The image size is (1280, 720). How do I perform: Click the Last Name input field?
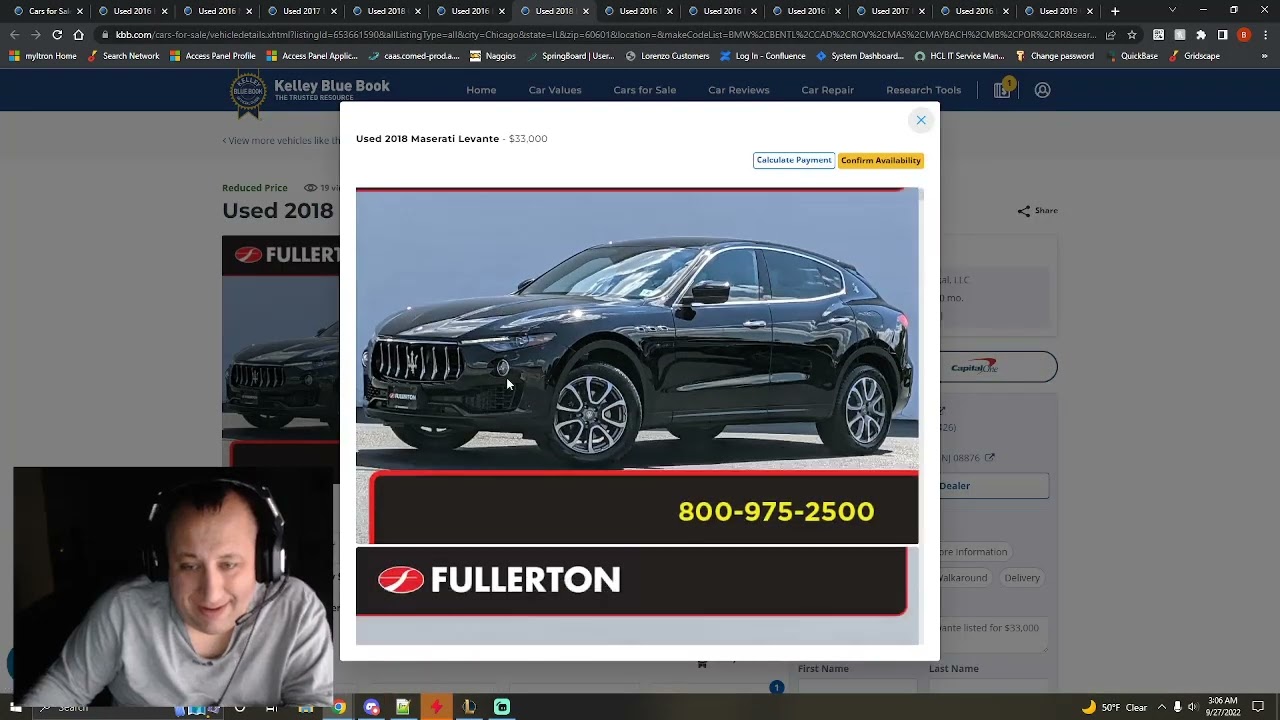coord(988,686)
